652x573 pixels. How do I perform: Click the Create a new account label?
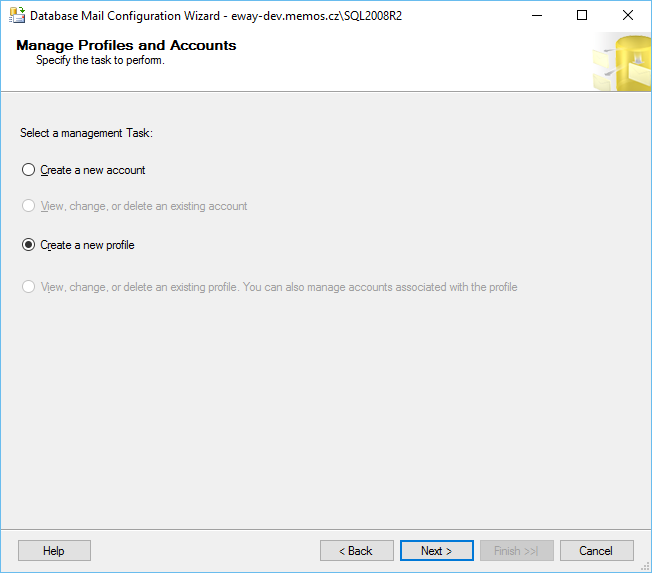[93, 170]
